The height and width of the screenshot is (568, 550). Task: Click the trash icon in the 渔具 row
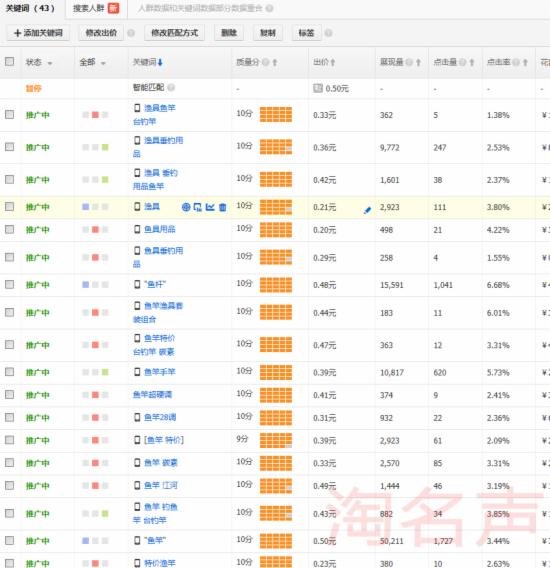pyautogui.click(x=223, y=207)
